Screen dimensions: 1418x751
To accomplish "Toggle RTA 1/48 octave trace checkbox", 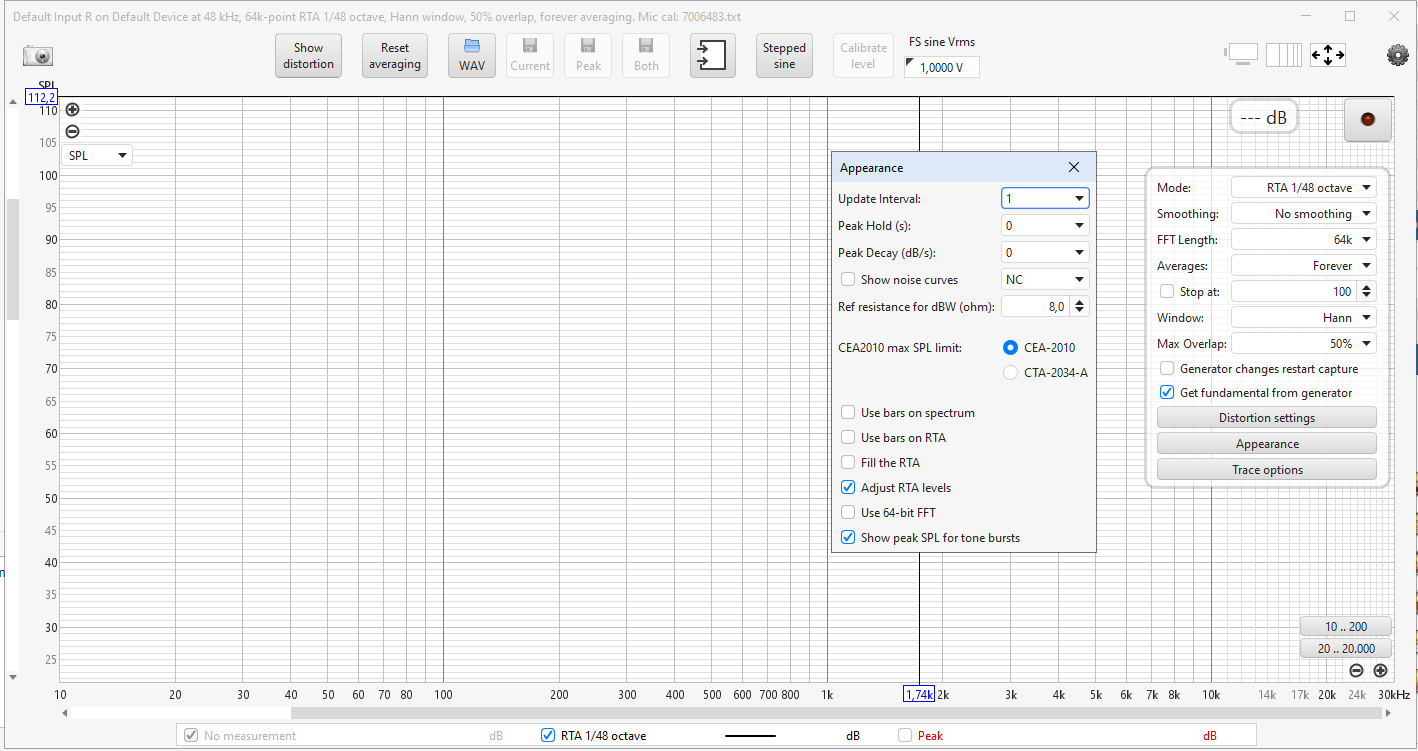I will (x=547, y=736).
